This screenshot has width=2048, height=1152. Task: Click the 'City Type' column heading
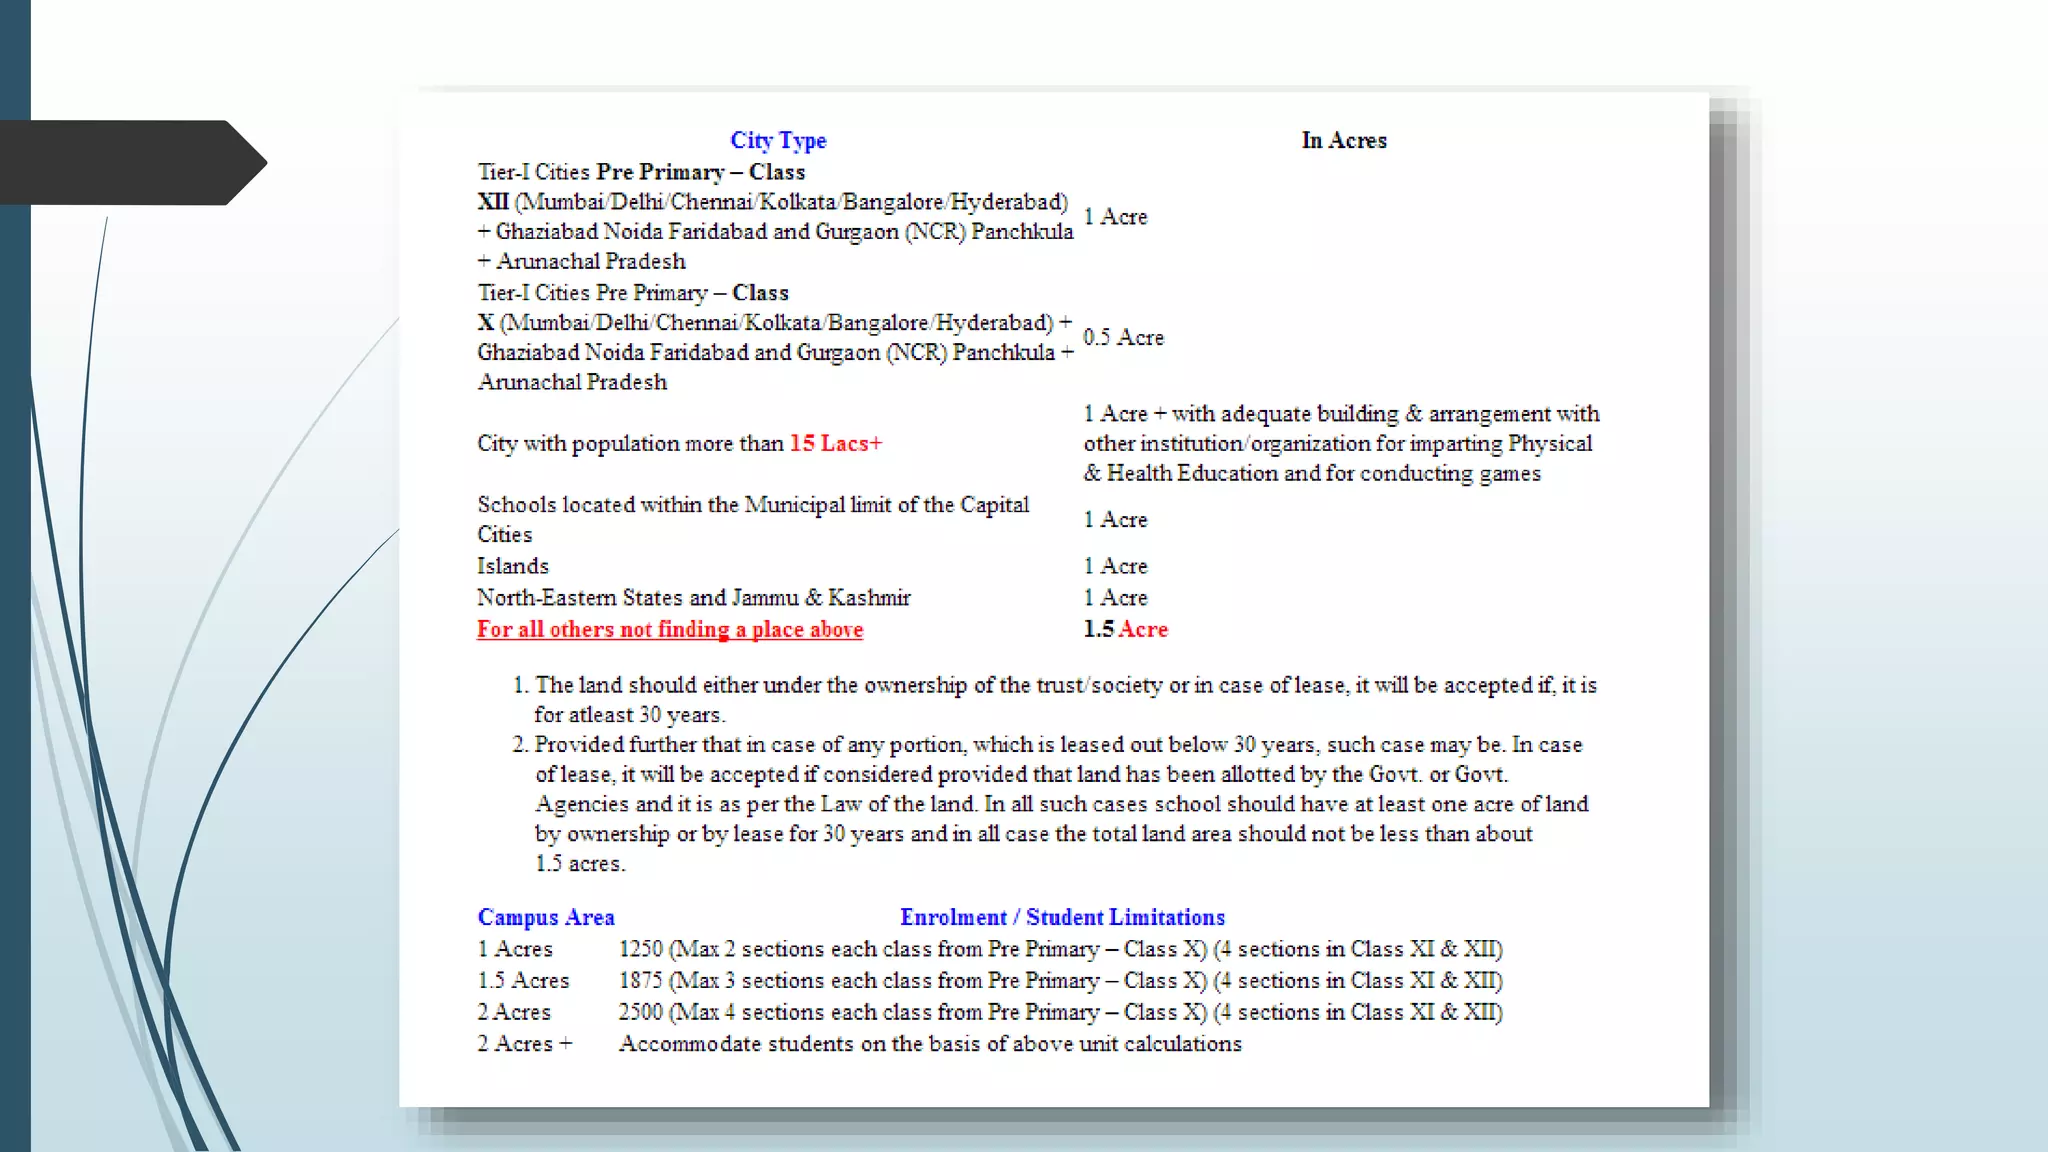[x=778, y=141]
